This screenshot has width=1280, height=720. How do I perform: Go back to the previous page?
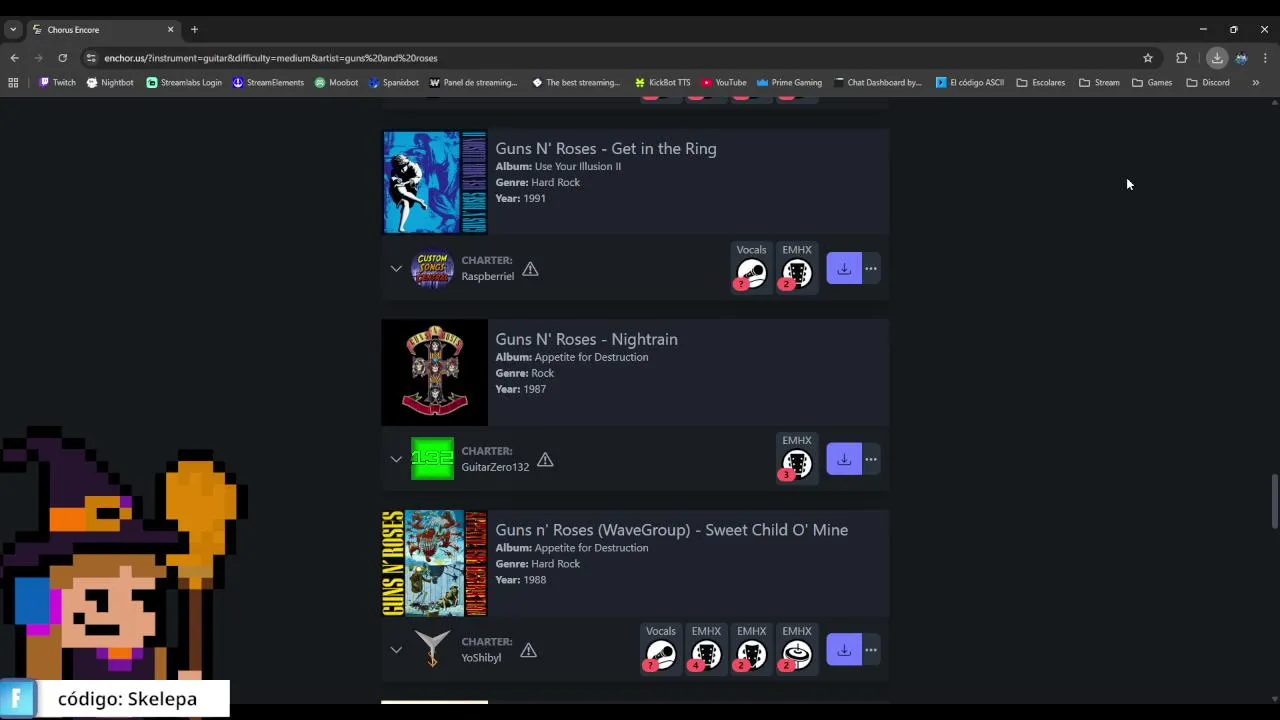(x=14, y=58)
